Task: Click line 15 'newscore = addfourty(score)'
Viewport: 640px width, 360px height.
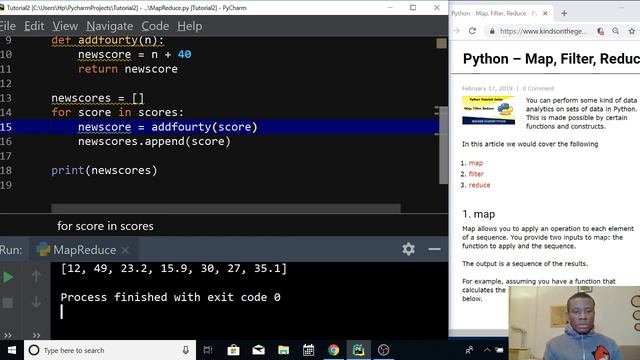Action: pyautogui.click(x=167, y=127)
